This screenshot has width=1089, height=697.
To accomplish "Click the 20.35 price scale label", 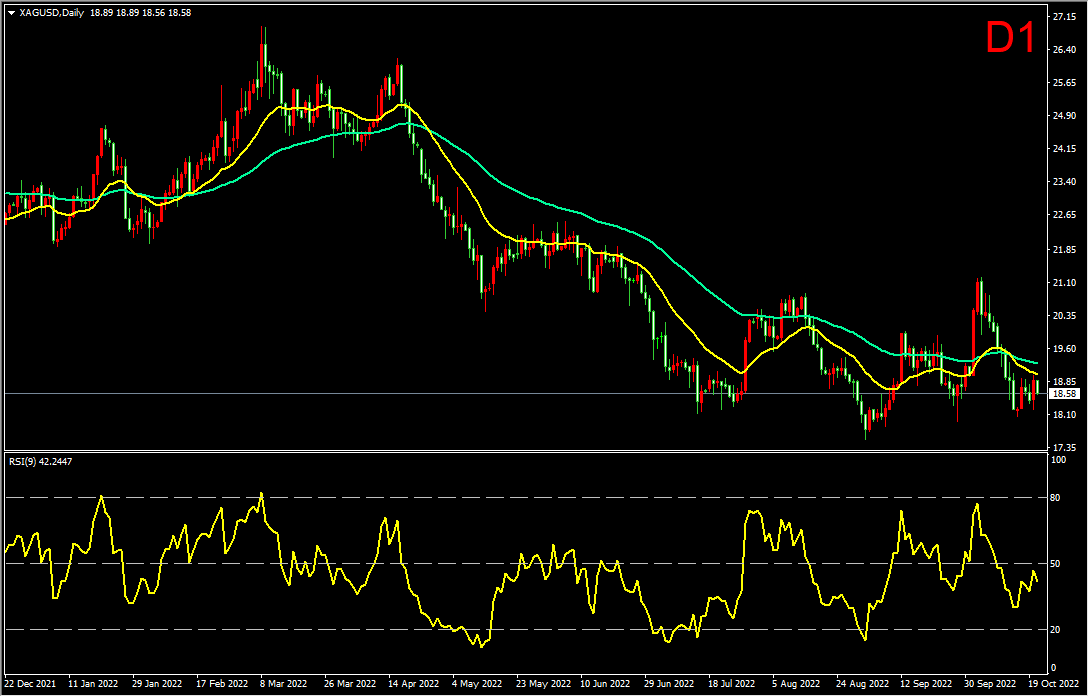I will [x=1065, y=316].
